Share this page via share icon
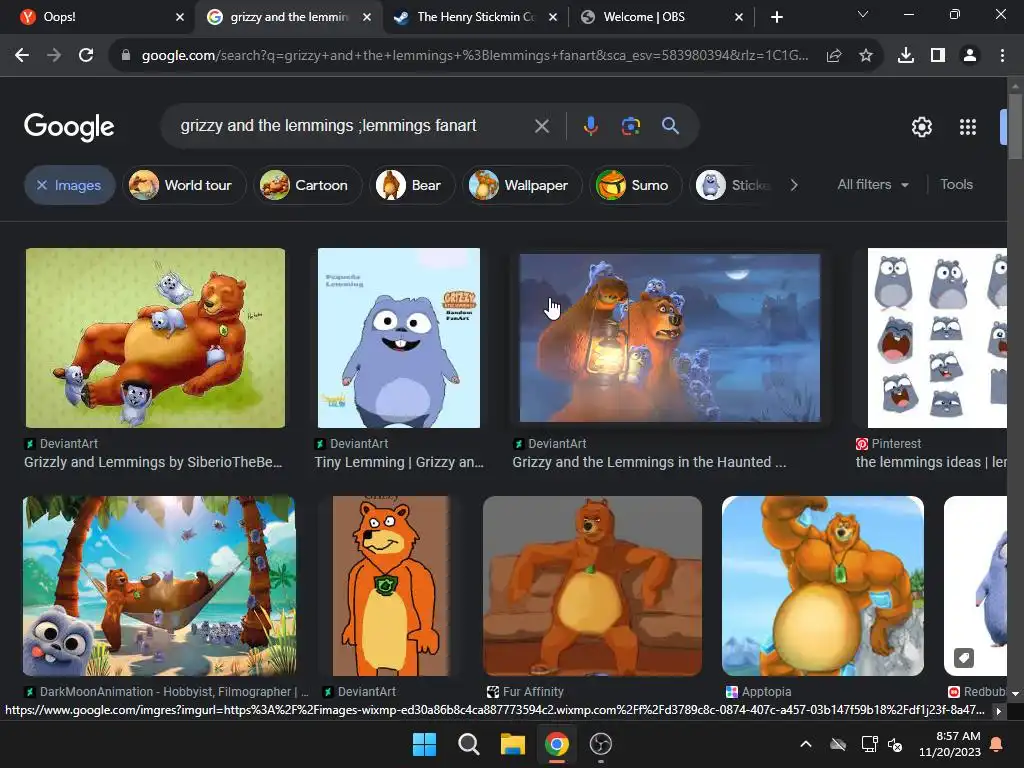The height and width of the screenshot is (768, 1024). 834,56
